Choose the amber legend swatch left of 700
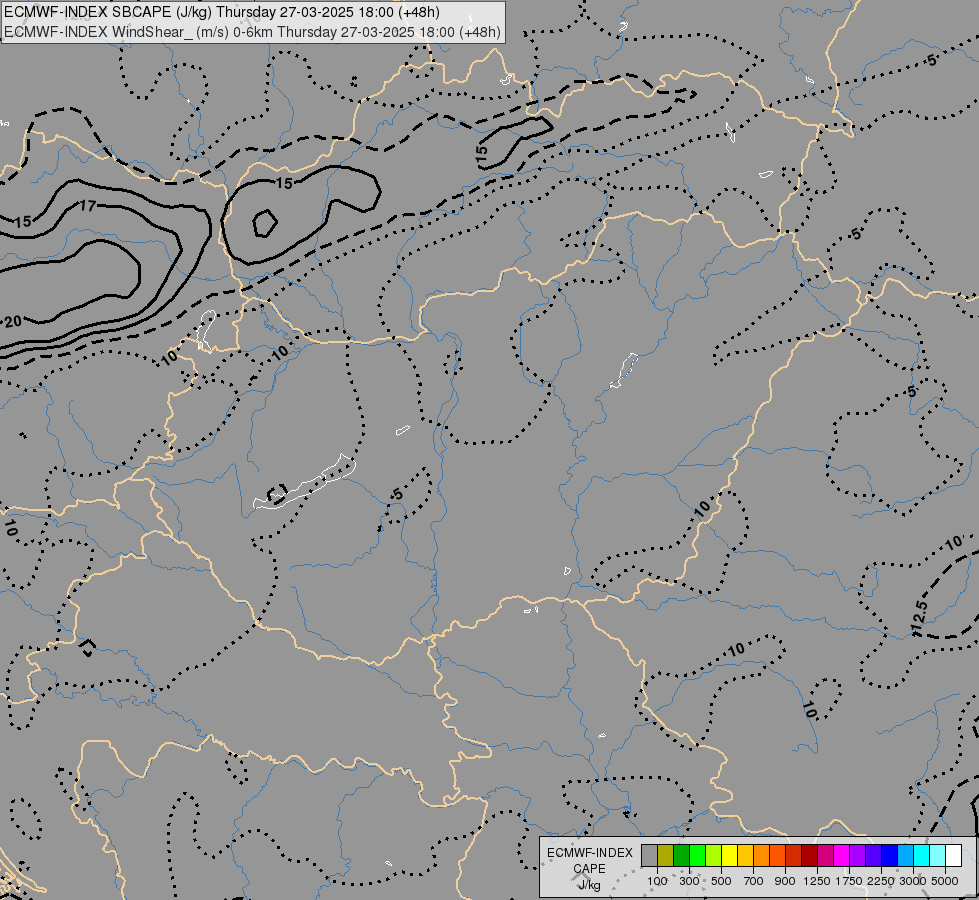This screenshot has width=979, height=900. click(x=745, y=856)
